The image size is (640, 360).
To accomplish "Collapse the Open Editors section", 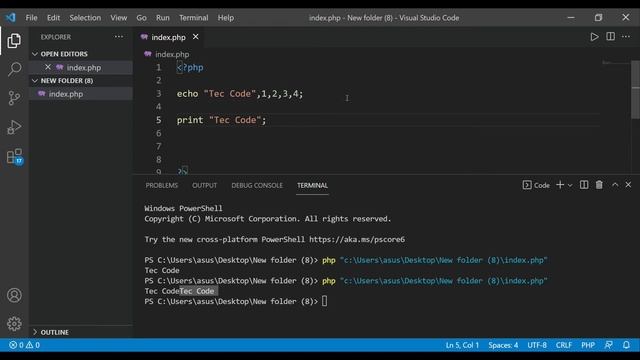I will pos(64,54).
